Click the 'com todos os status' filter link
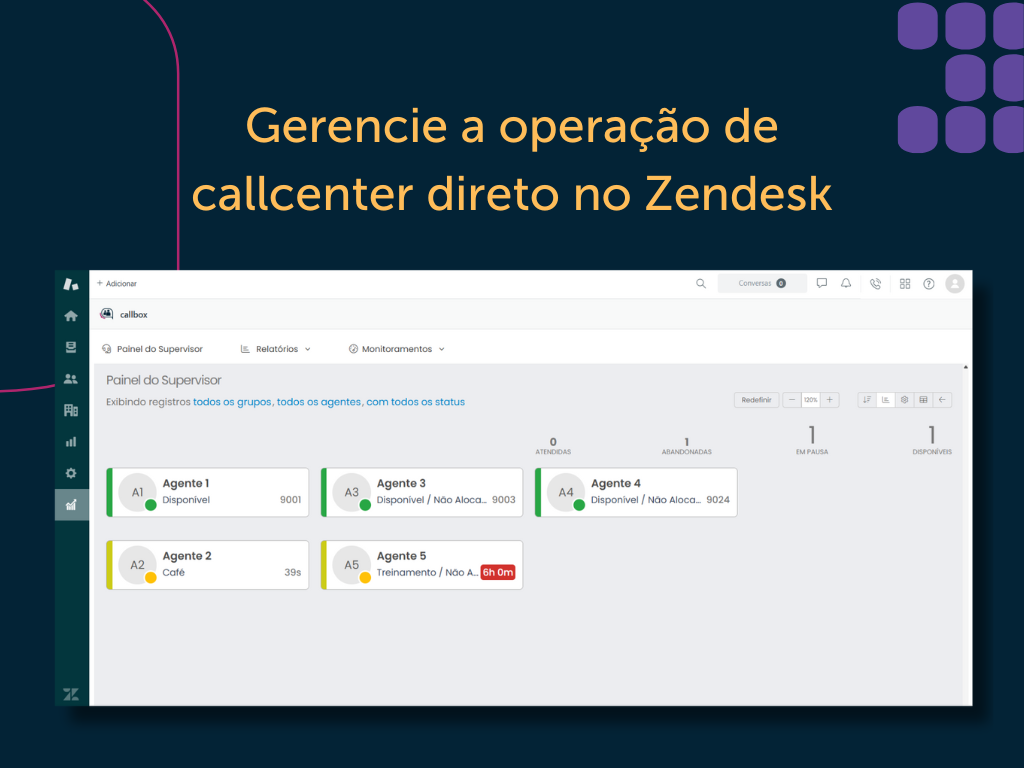The height and width of the screenshot is (768, 1024). (415, 402)
